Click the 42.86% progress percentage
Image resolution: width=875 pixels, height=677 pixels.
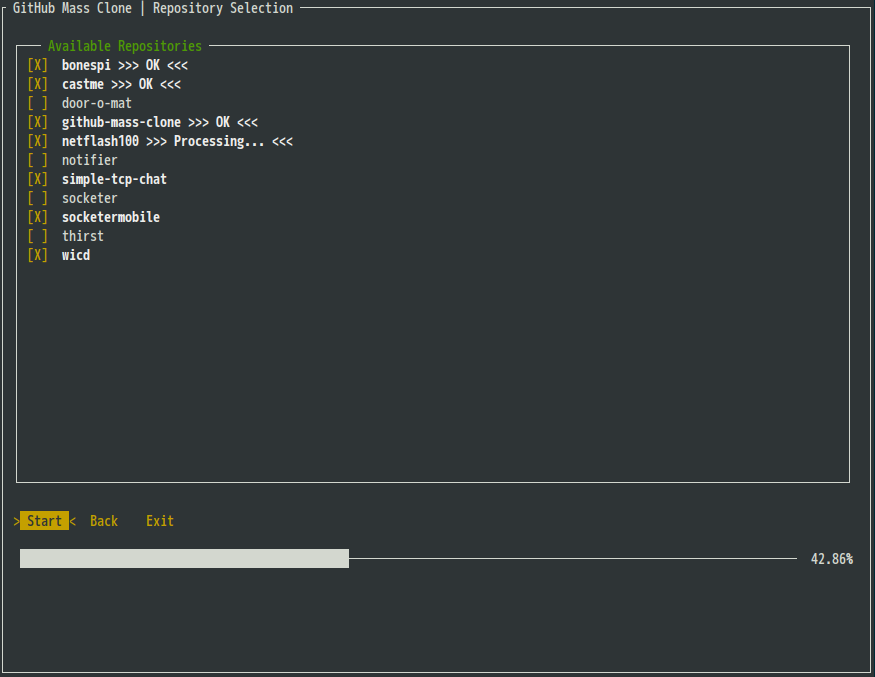tap(831, 559)
